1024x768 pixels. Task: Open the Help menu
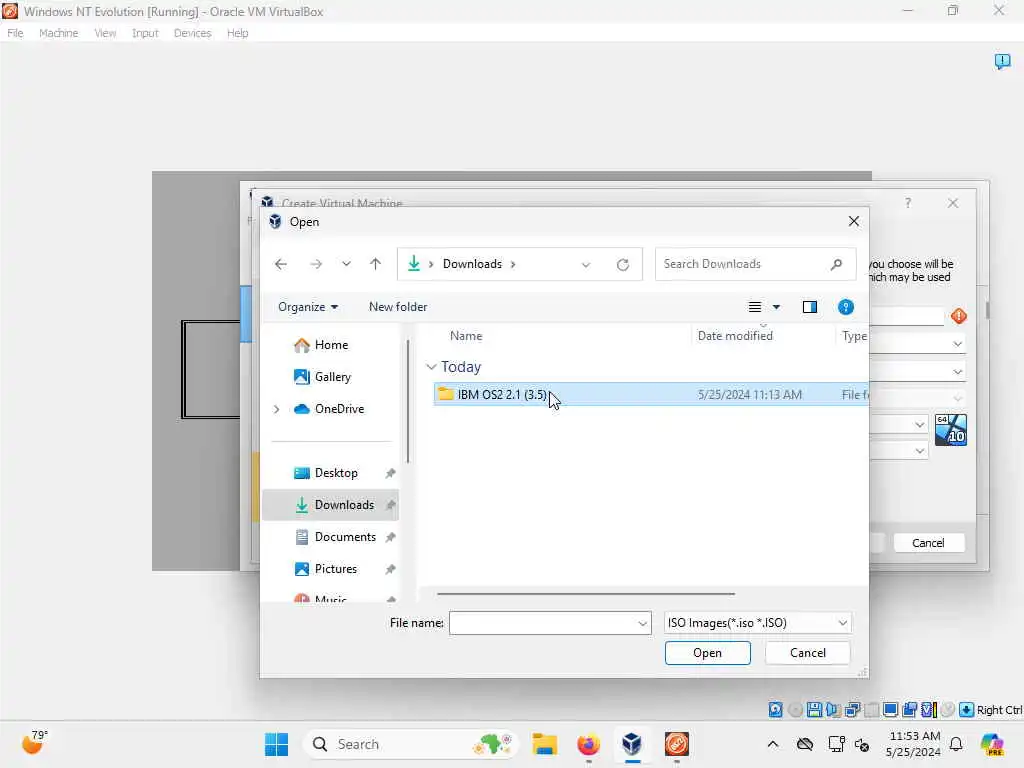pos(237,33)
